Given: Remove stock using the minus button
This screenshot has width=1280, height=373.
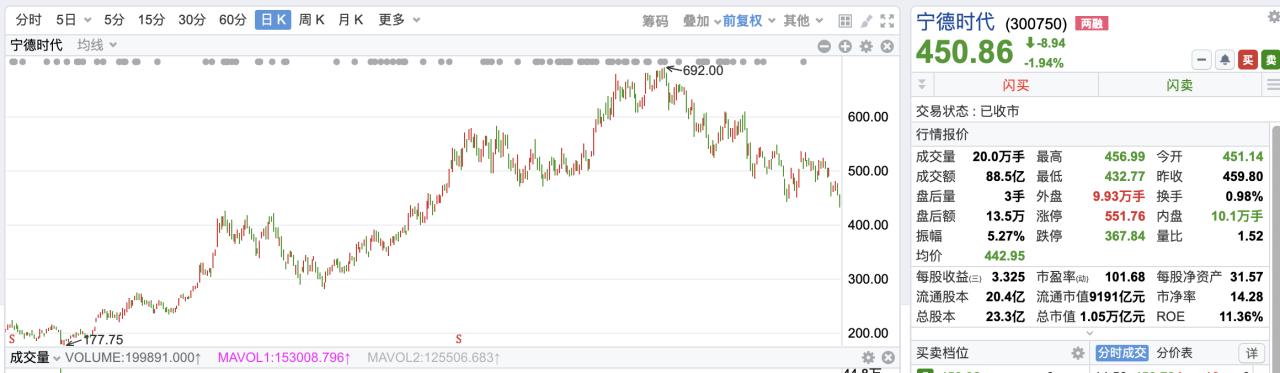Looking at the screenshot, I should 1201,60.
